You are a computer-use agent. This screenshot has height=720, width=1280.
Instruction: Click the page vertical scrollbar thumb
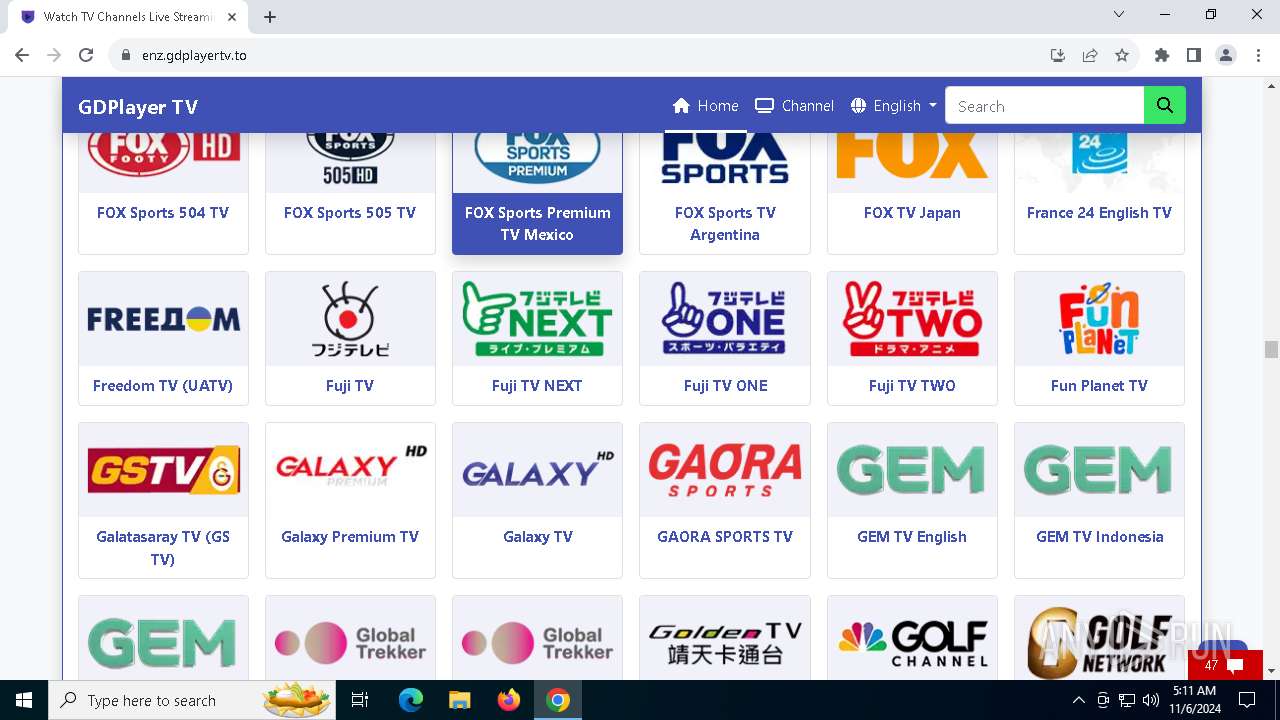pyautogui.click(x=1271, y=349)
